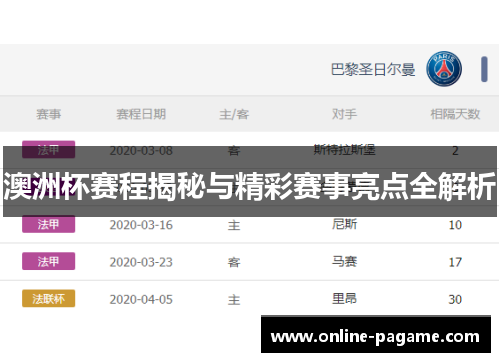Click 主 in the 里昂 row
500x362 pixels.
[x=234, y=300]
